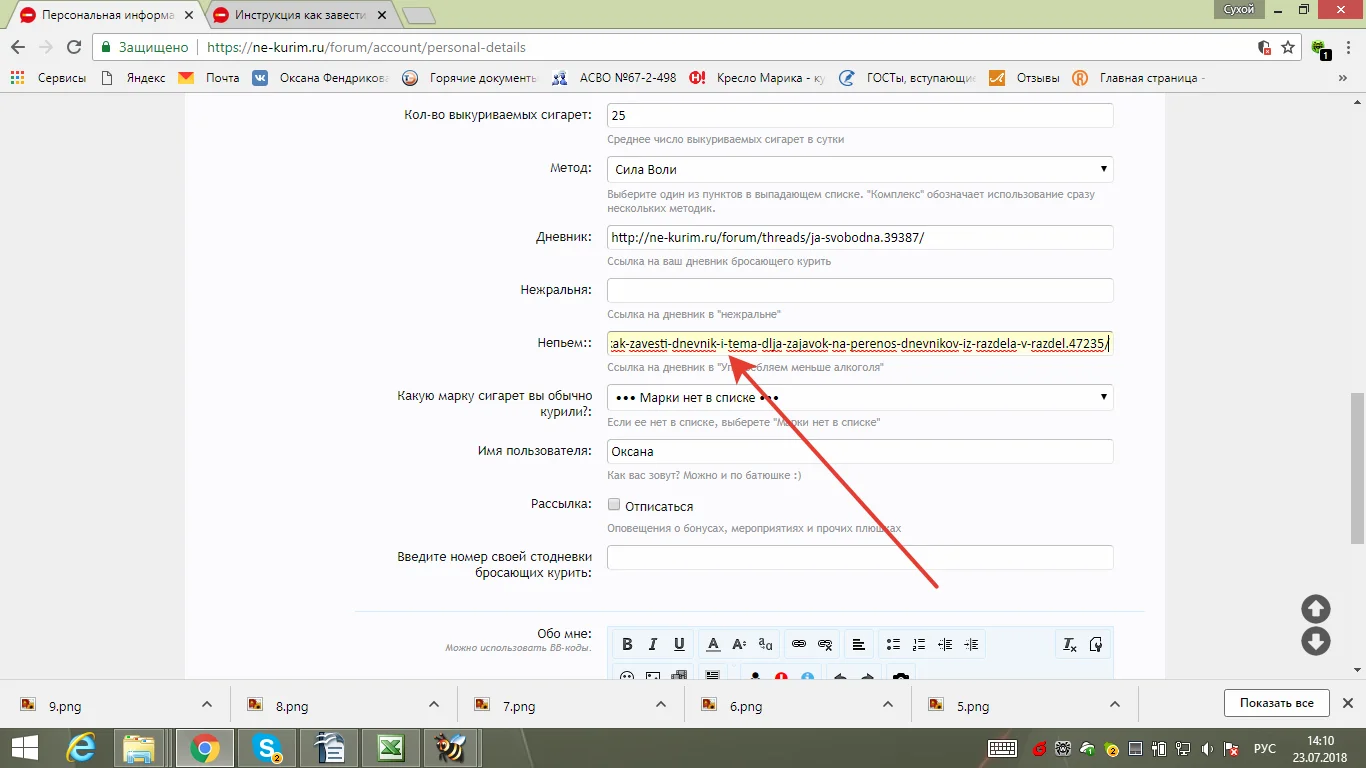Apply italic formatting in the editor
Screen dimensions: 1366x768
click(653, 644)
